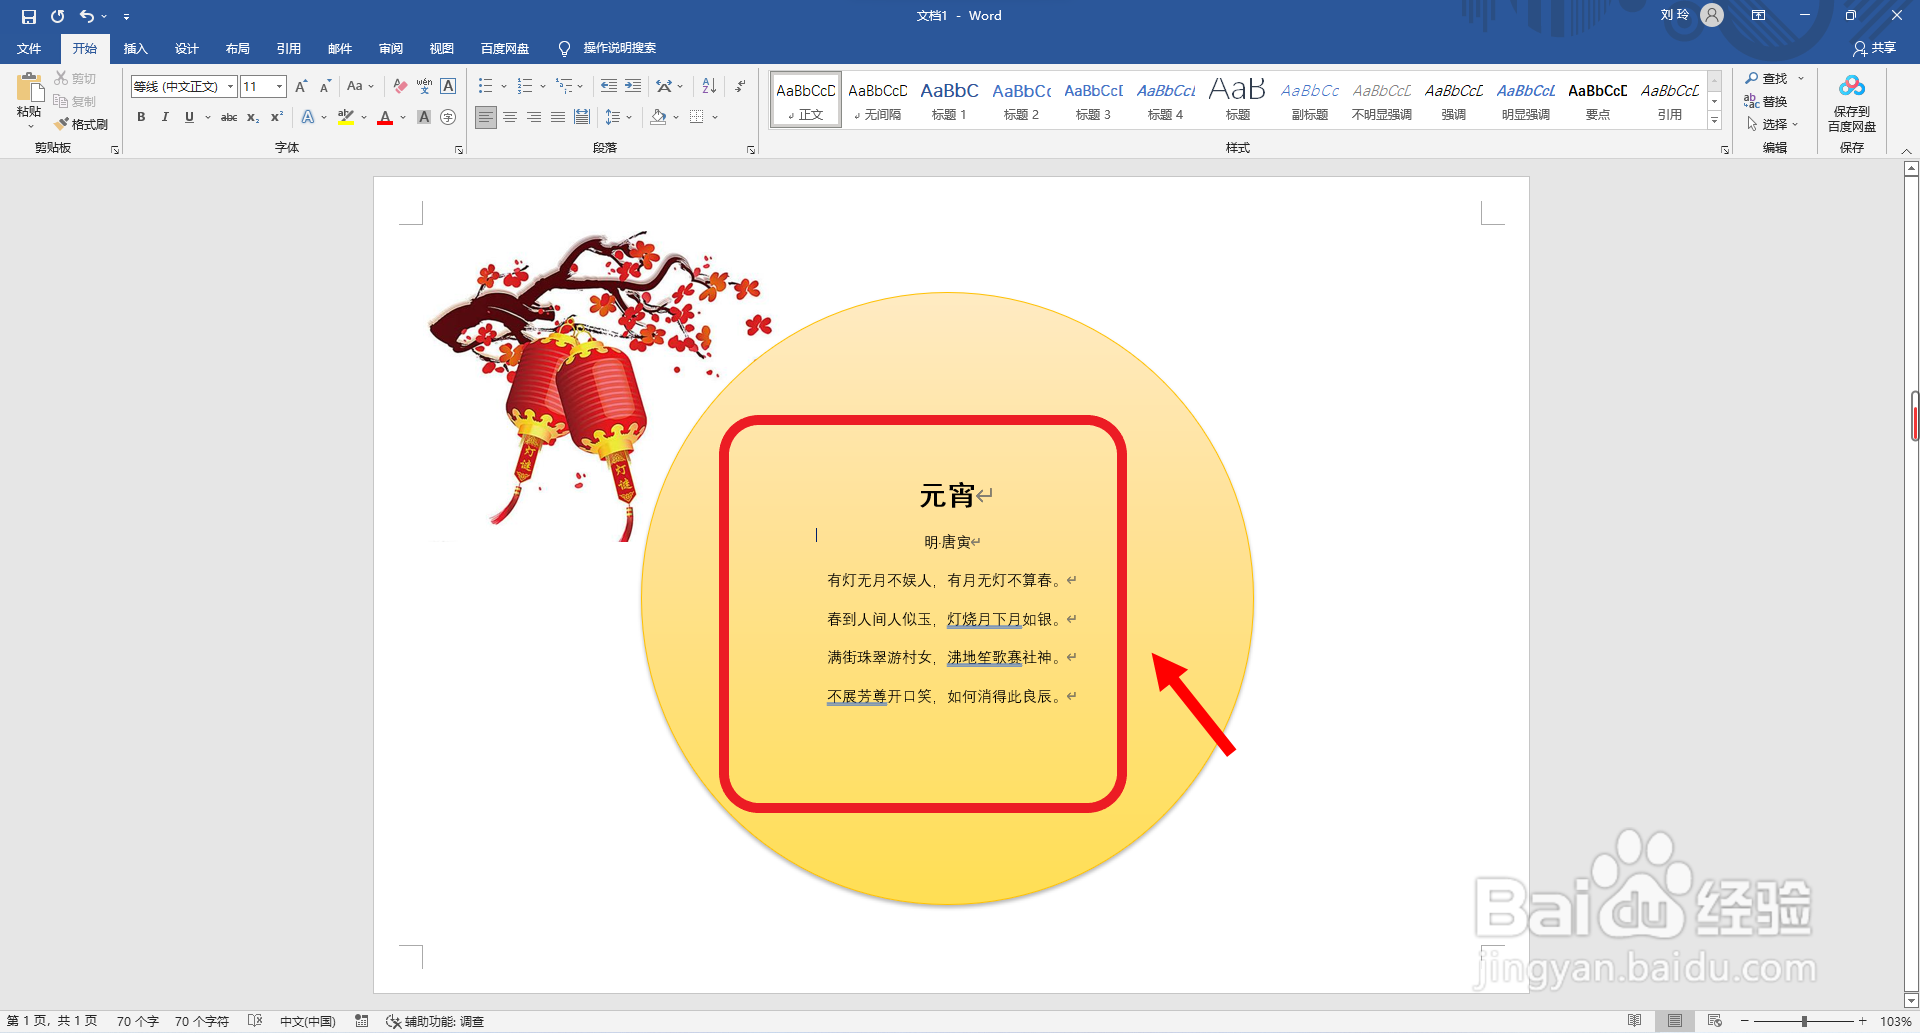Viewport: 1920px width, 1033px height.
Task: Toggle Underline formatting
Action: [x=189, y=117]
